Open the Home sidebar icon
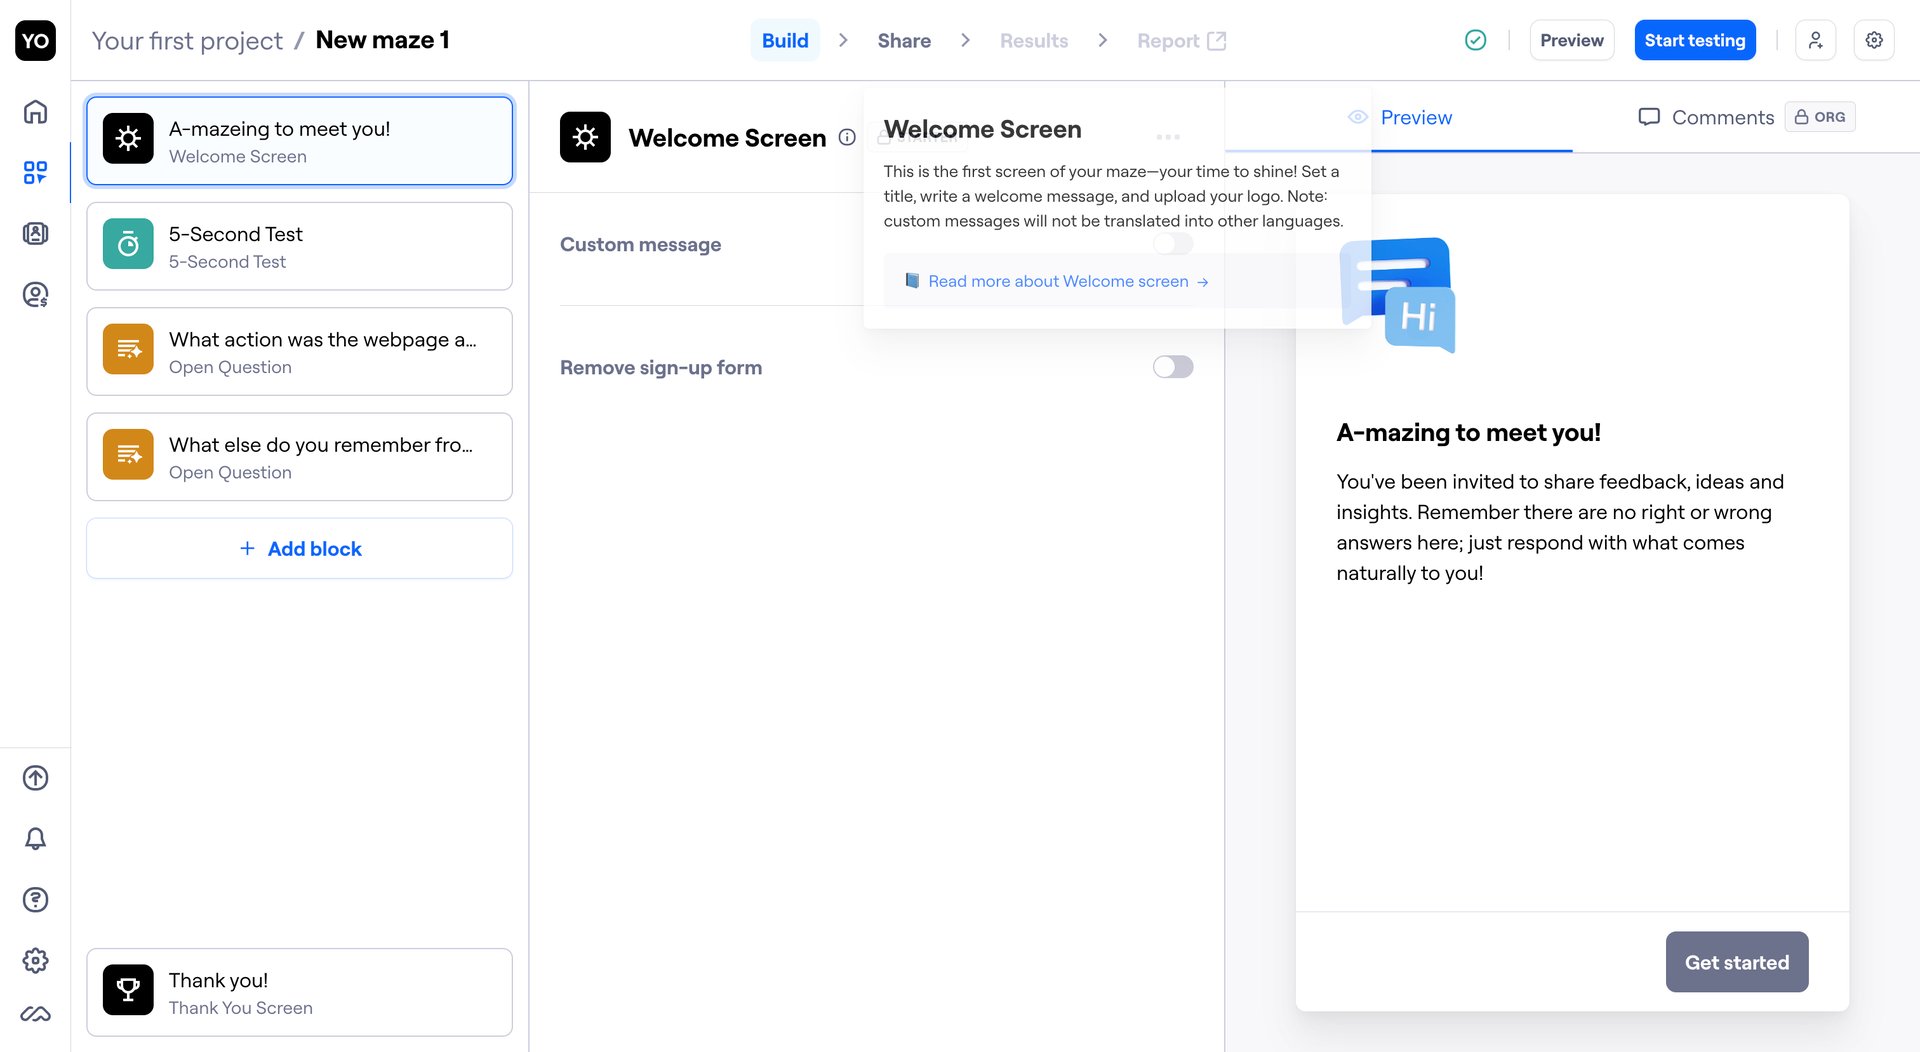 tap(35, 112)
